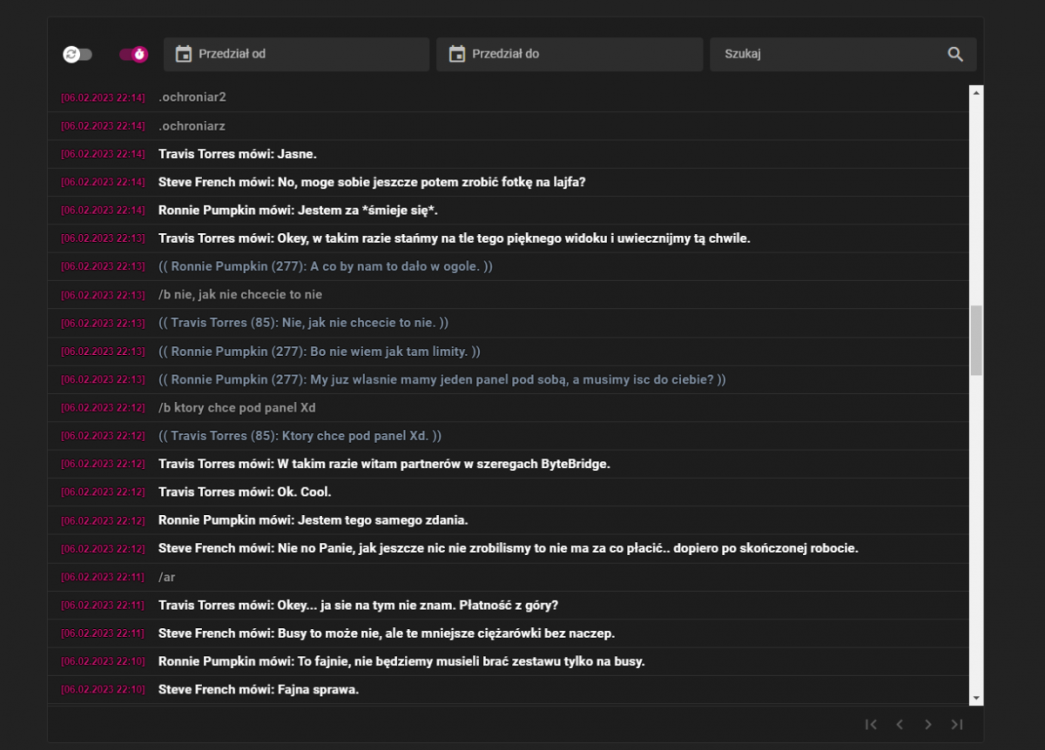1045x750 pixels.
Task: Click the scrollbar down arrow
Action: click(976, 698)
